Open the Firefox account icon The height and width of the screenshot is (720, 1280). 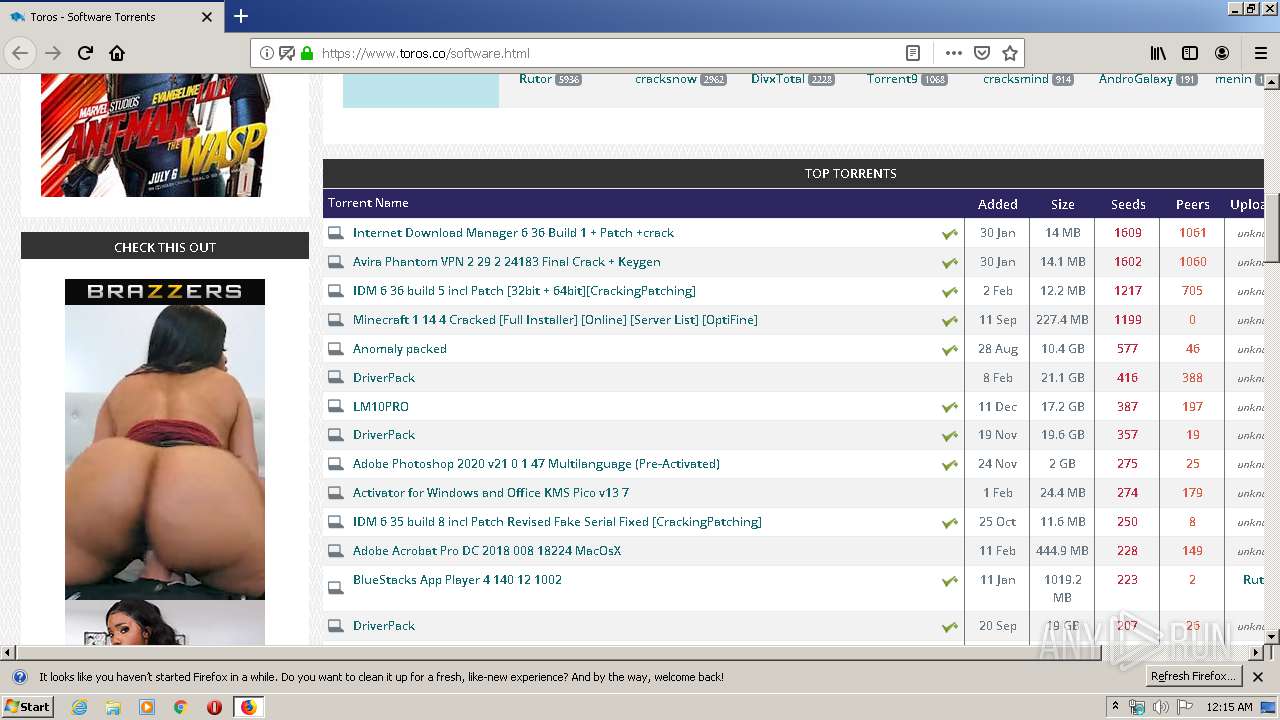click(1222, 53)
